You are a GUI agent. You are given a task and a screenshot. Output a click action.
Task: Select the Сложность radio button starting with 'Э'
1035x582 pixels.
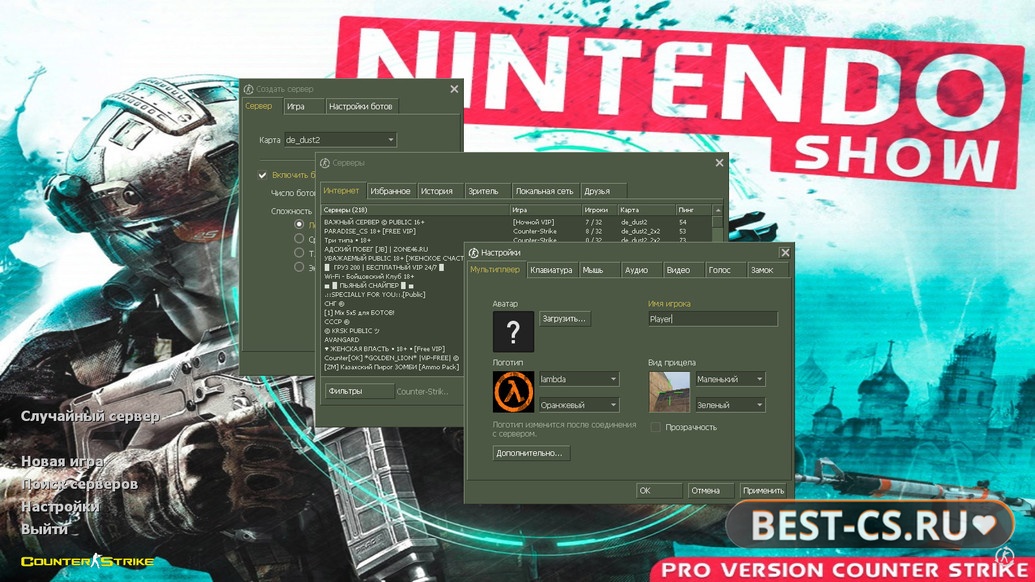(x=299, y=267)
